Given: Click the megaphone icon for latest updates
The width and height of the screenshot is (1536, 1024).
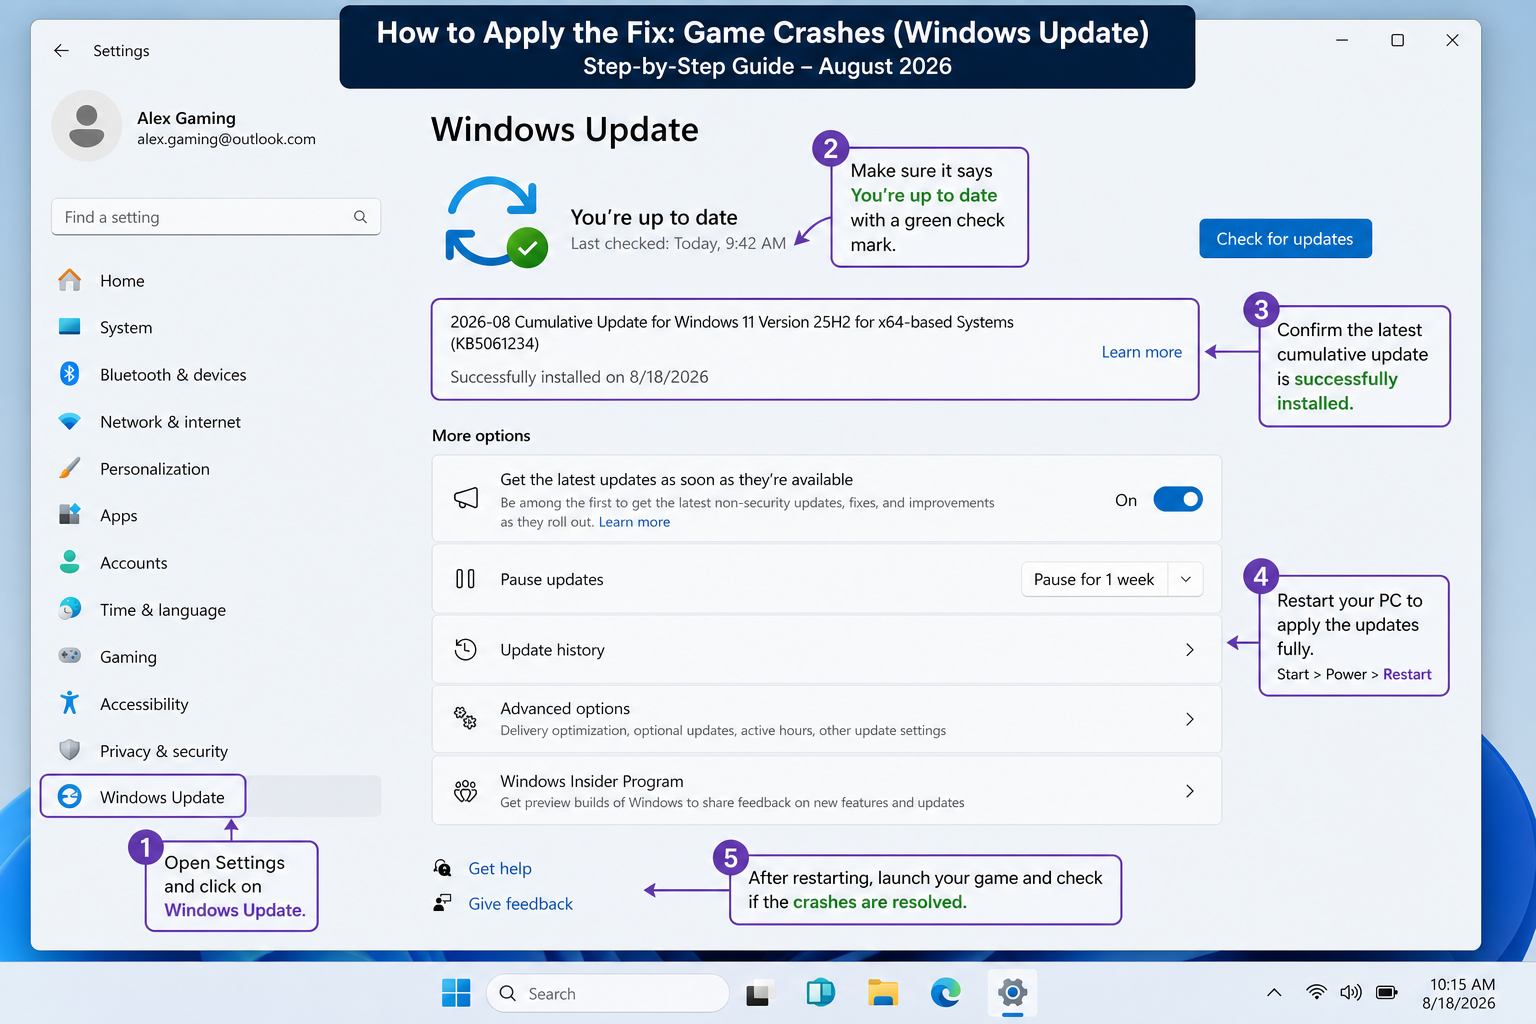Looking at the screenshot, I should point(466,499).
